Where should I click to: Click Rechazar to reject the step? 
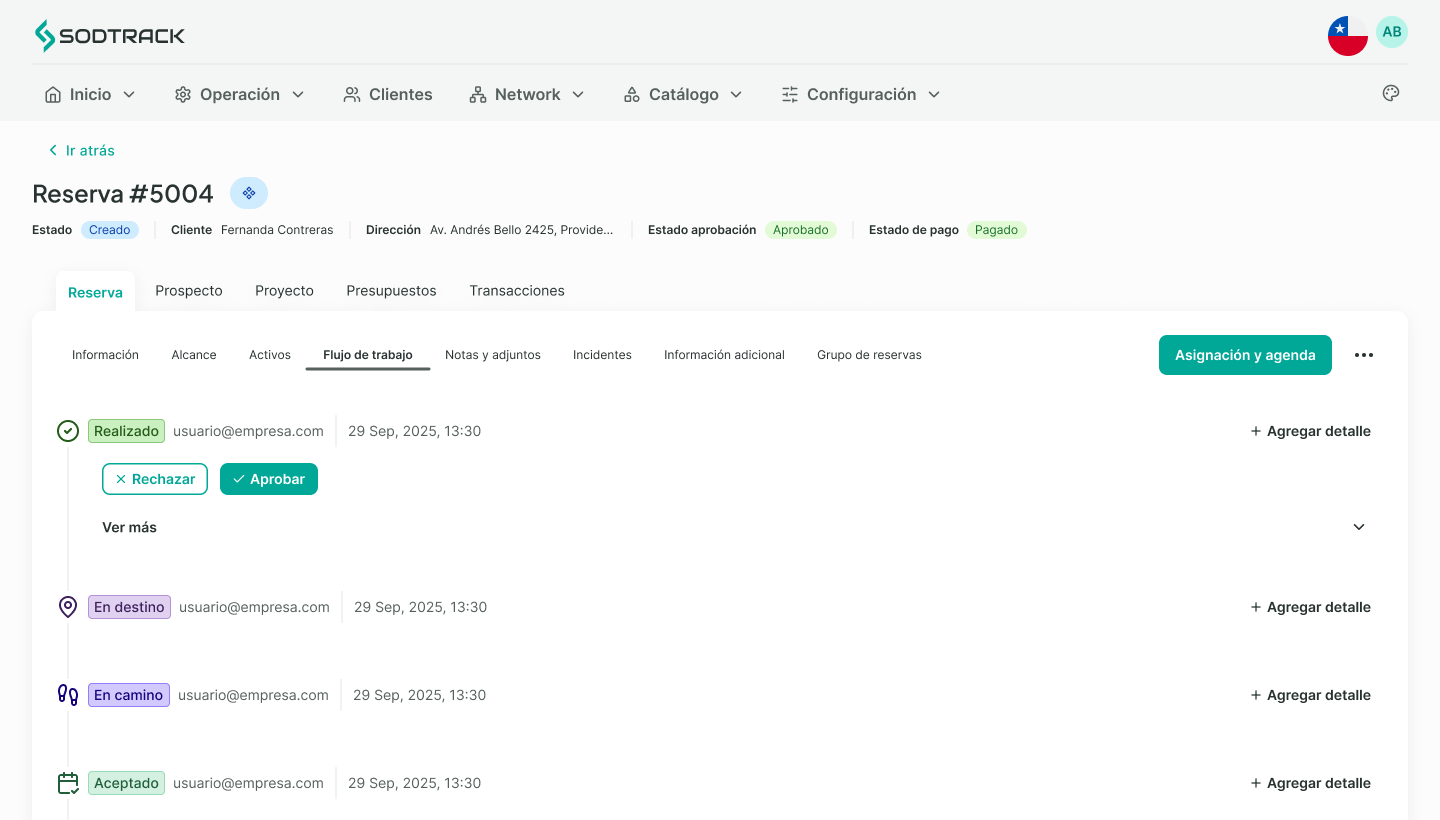(x=154, y=479)
